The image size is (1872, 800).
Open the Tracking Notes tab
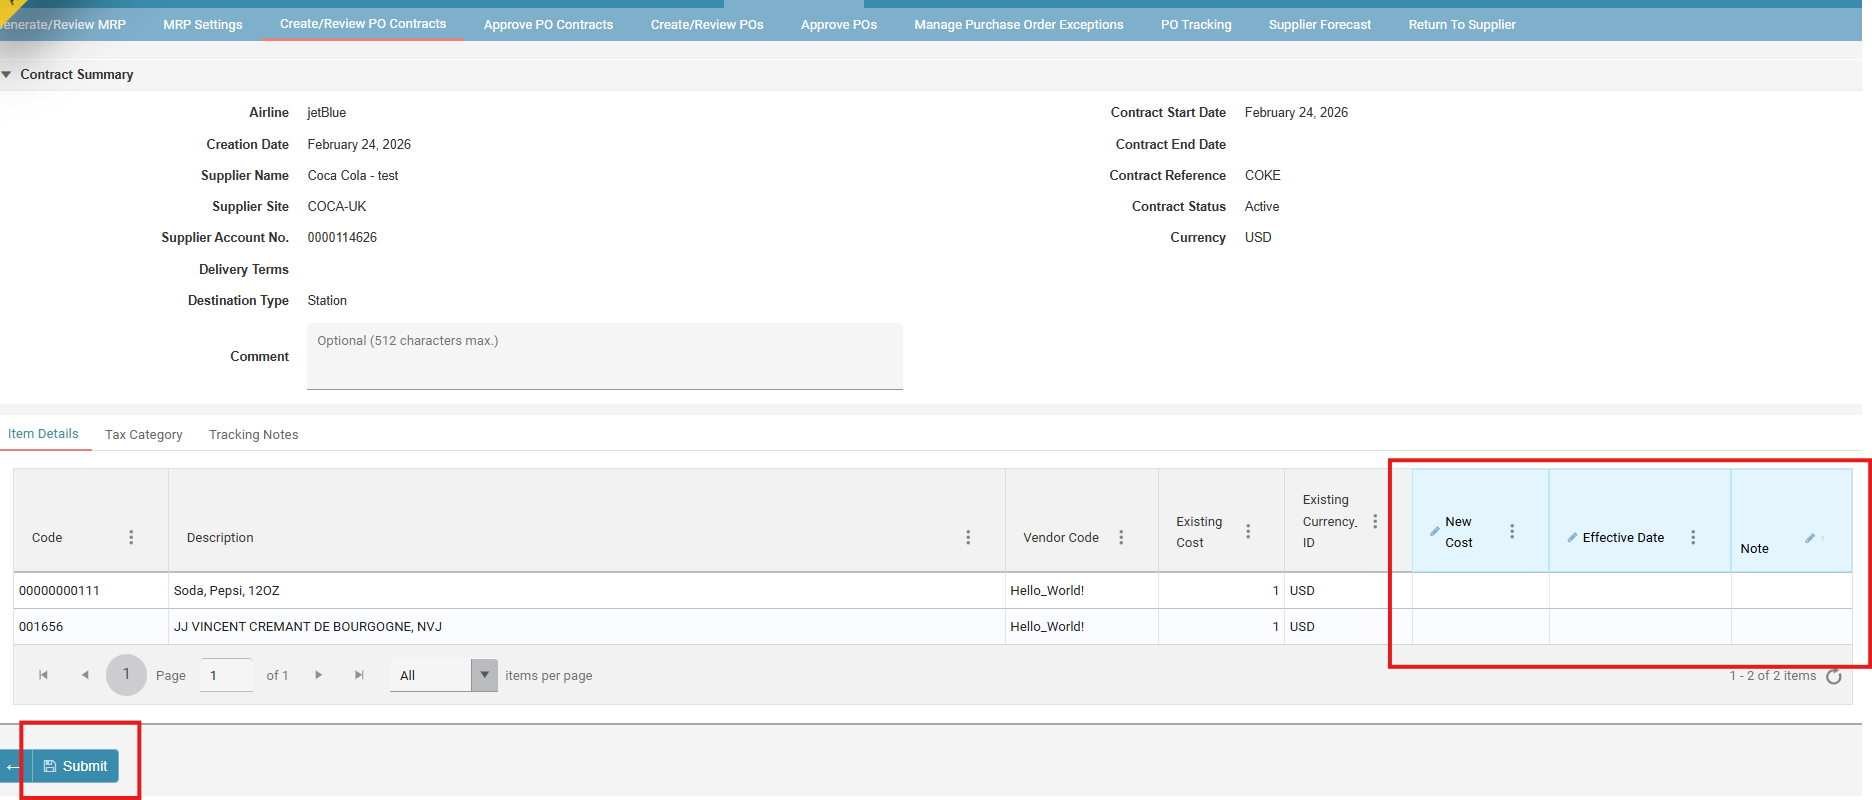point(254,434)
